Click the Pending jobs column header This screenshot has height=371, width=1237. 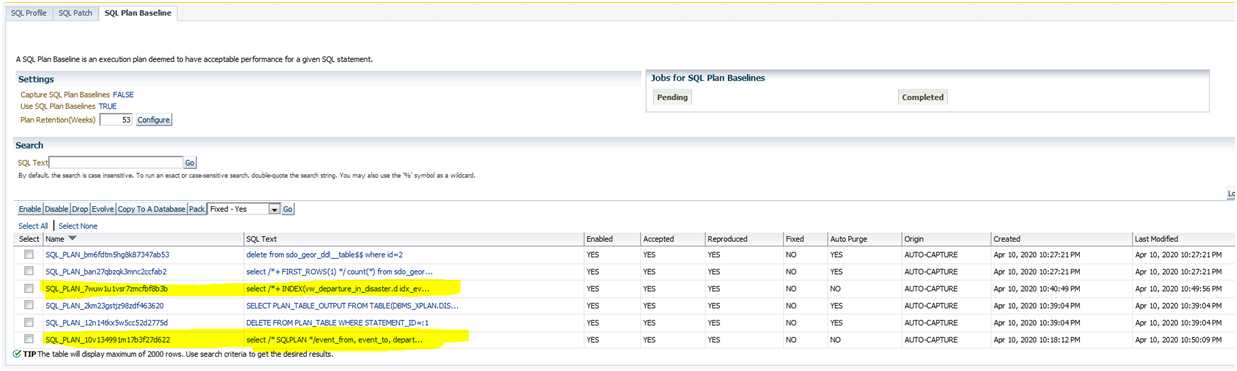[x=672, y=97]
